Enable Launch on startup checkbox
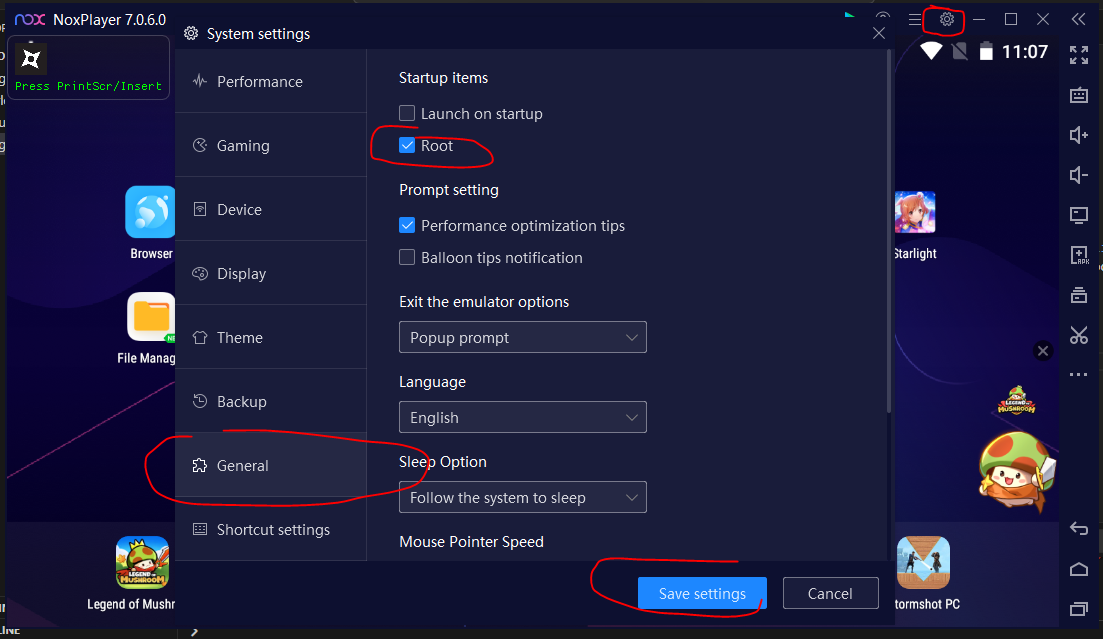This screenshot has width=1103, height=639. tap(407, 114)
